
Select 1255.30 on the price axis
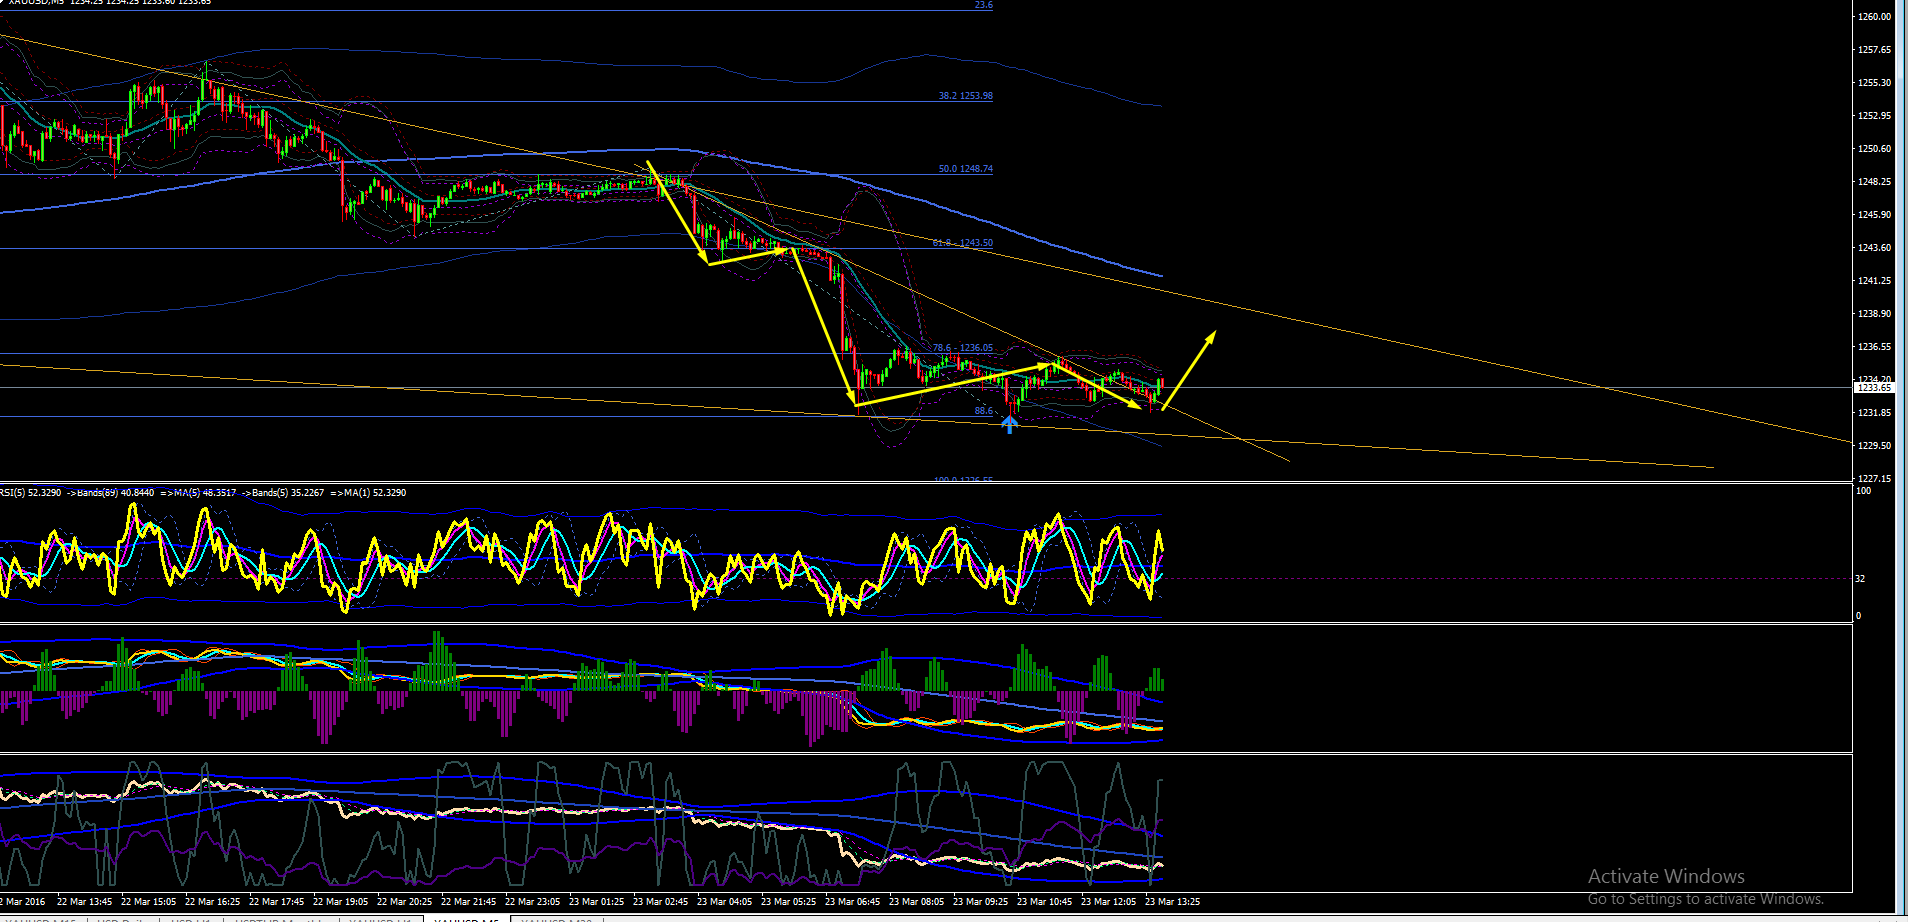point(1874,82)
